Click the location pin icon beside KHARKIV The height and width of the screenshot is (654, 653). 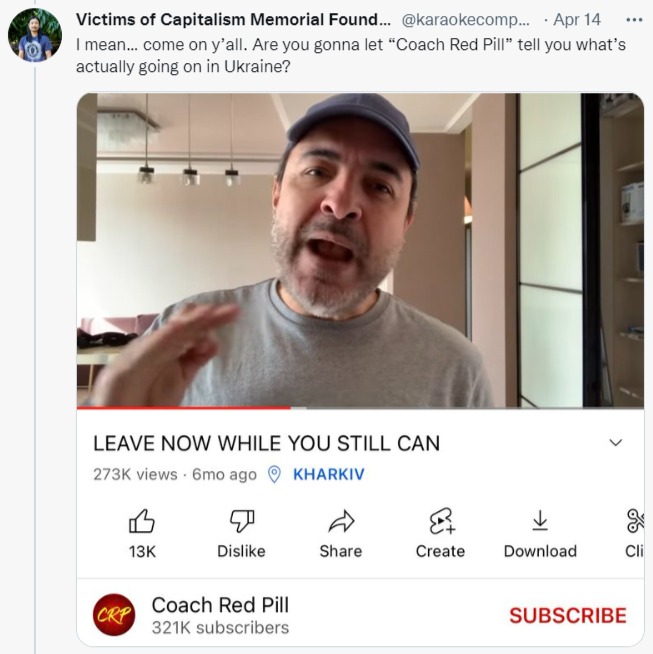point(274,475)
